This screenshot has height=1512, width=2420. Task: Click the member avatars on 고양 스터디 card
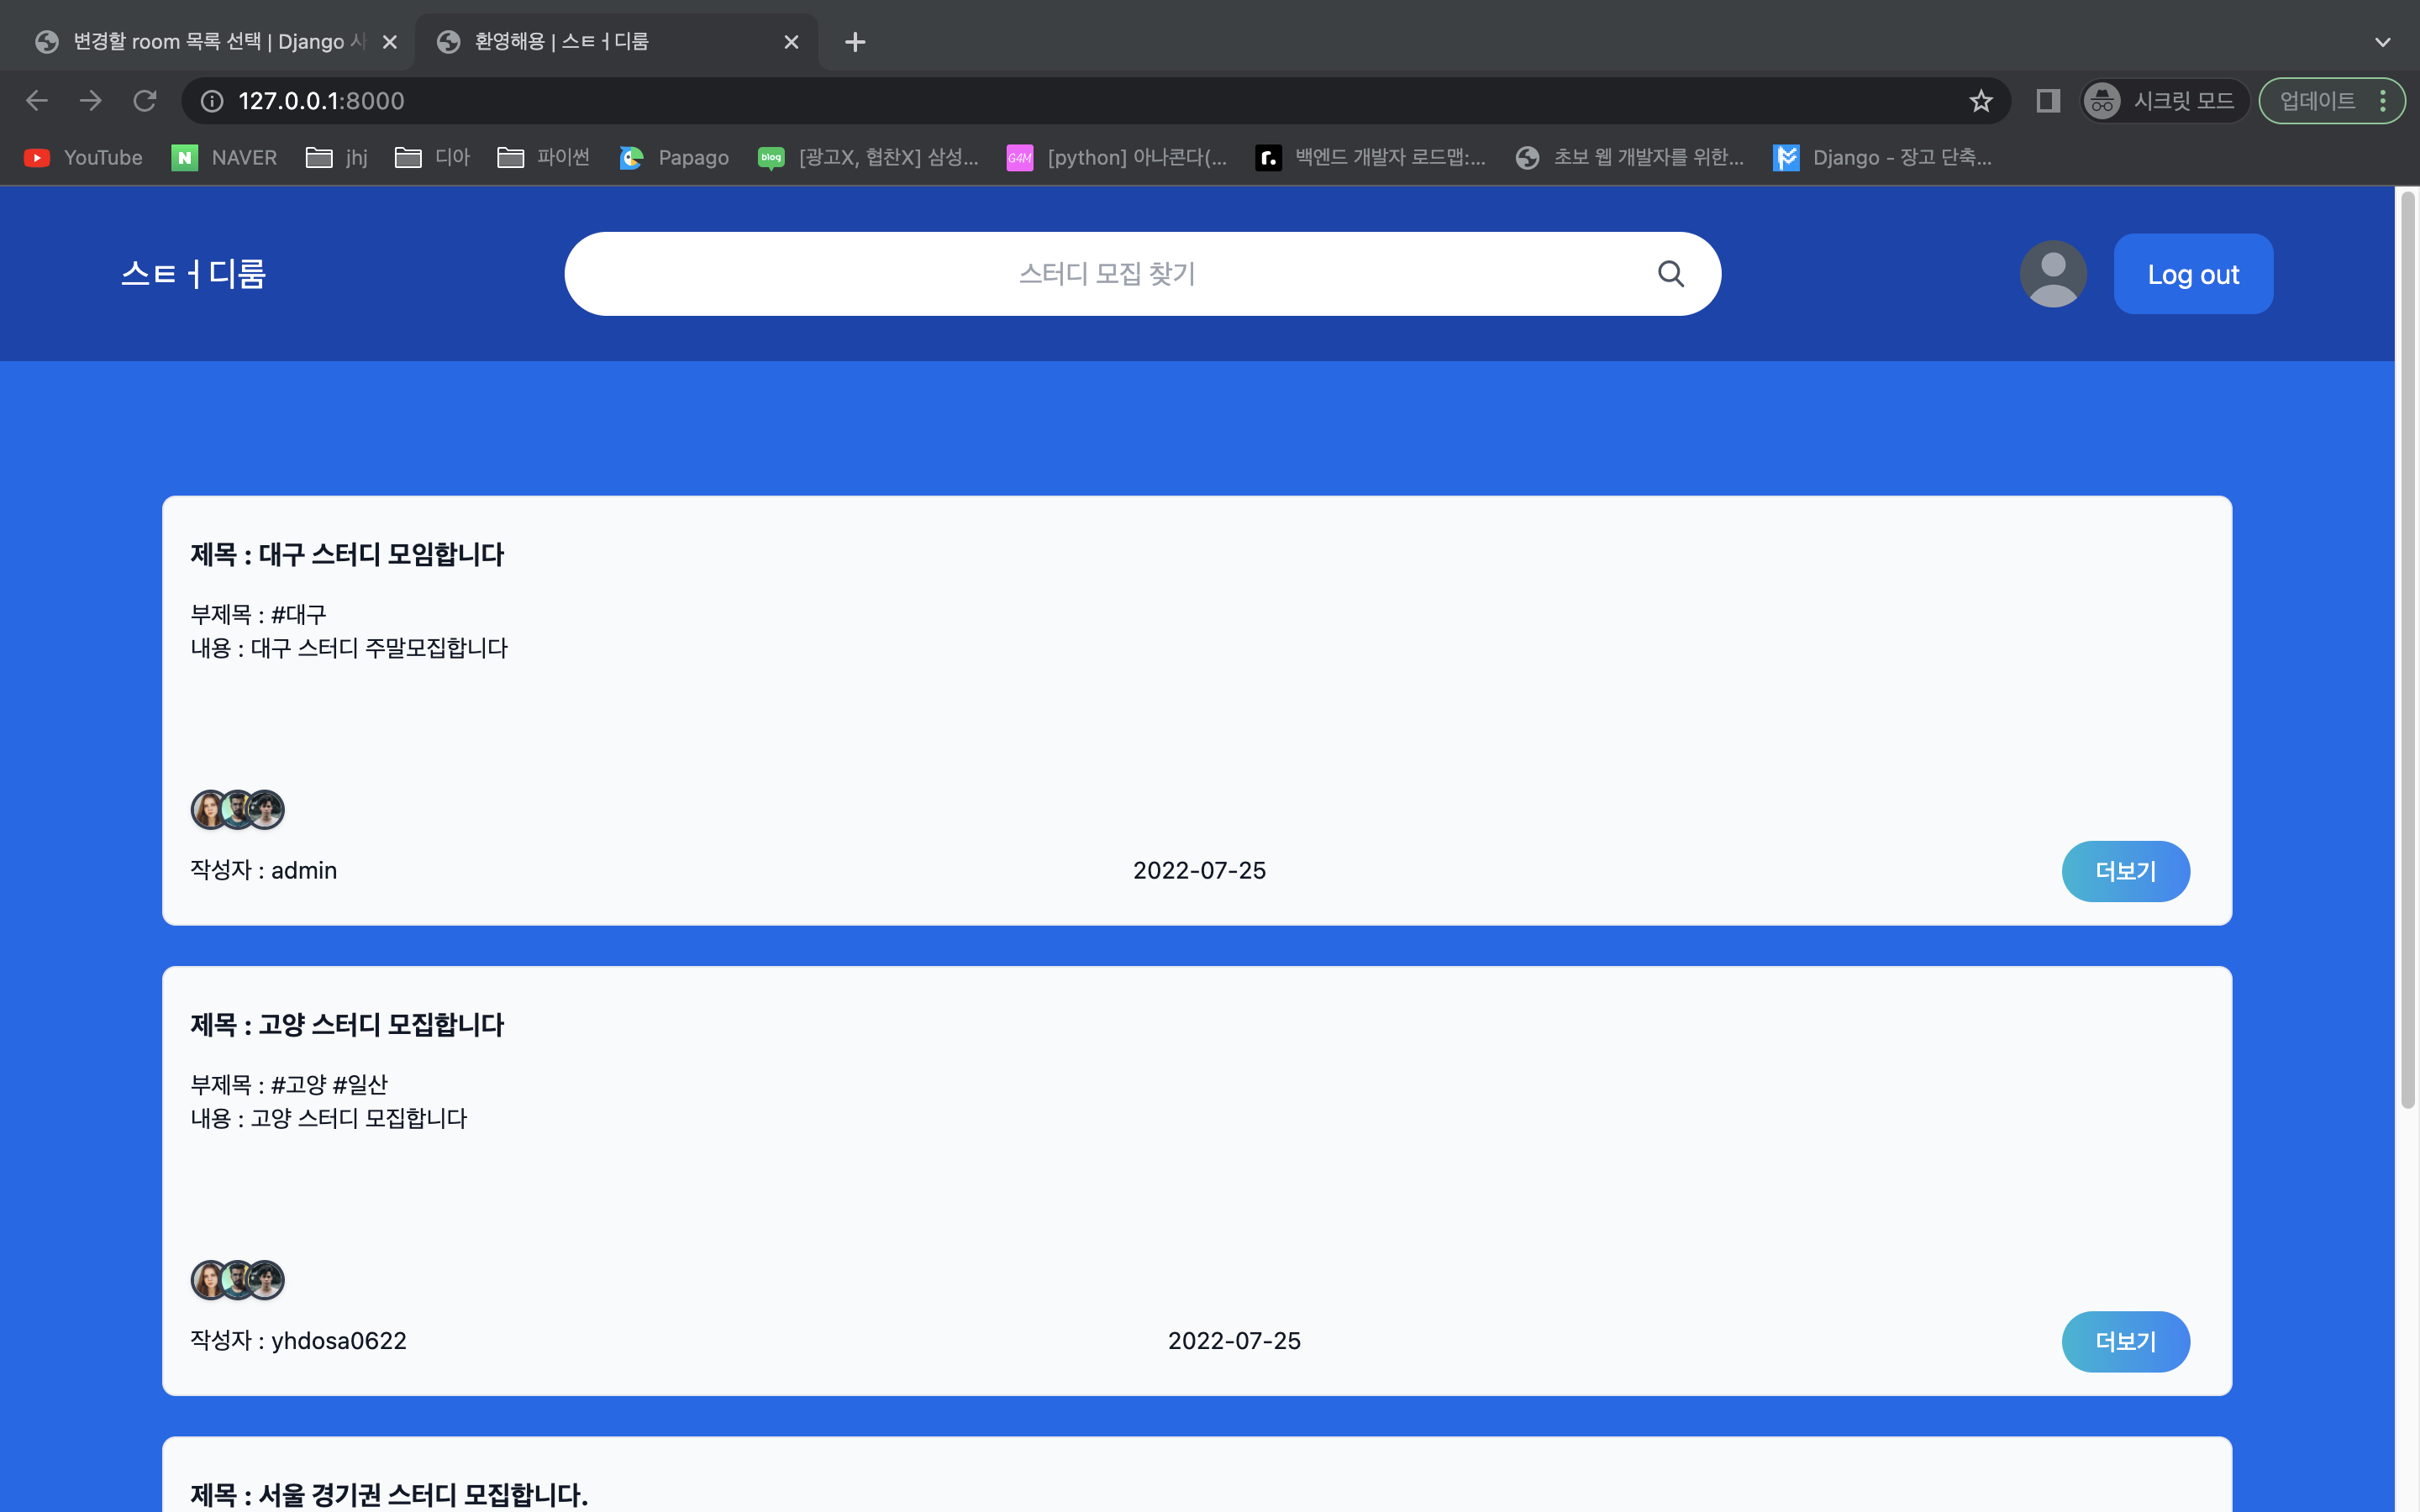click(237, 1280)
